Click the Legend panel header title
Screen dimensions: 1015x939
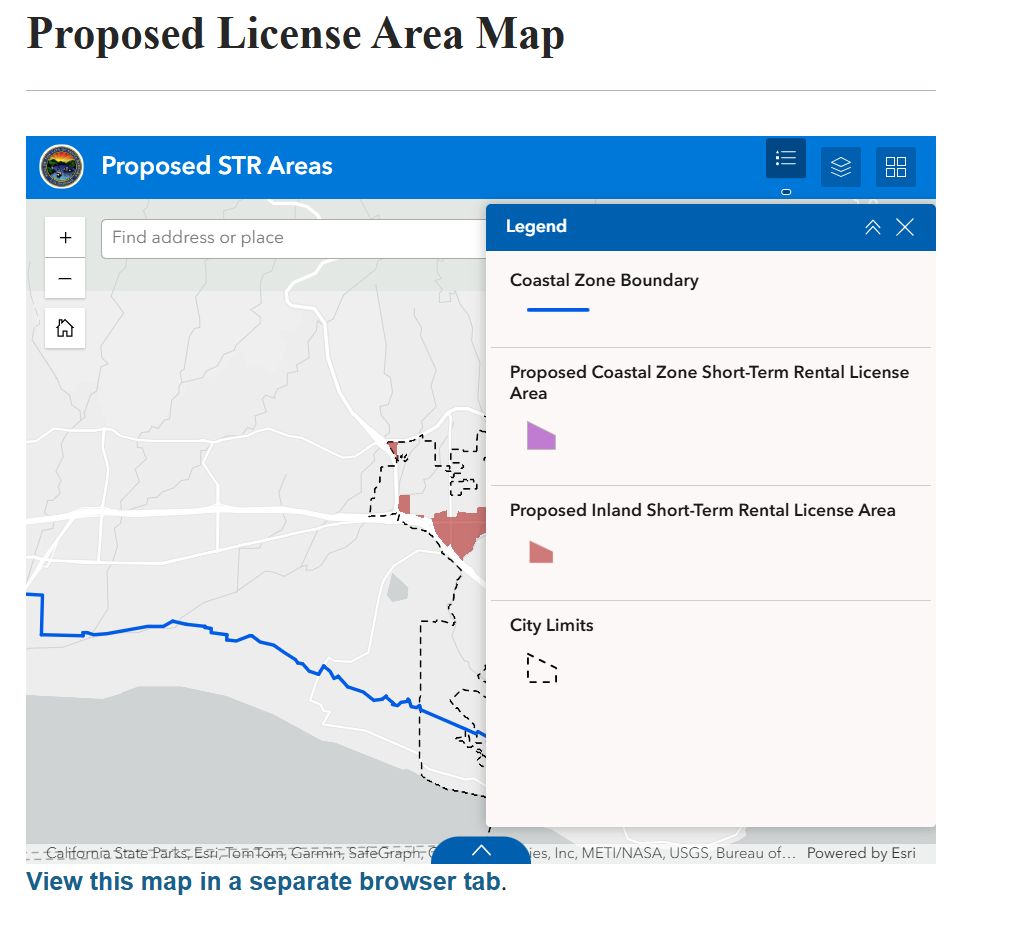point(536,227)
